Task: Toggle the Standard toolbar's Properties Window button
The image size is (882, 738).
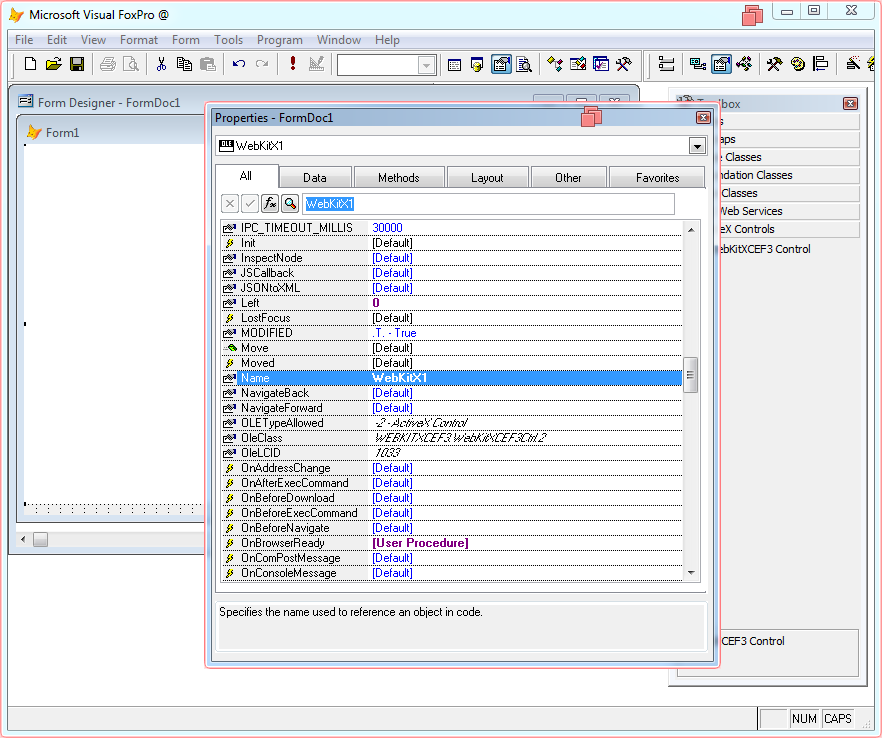Action: pos(501,65)
